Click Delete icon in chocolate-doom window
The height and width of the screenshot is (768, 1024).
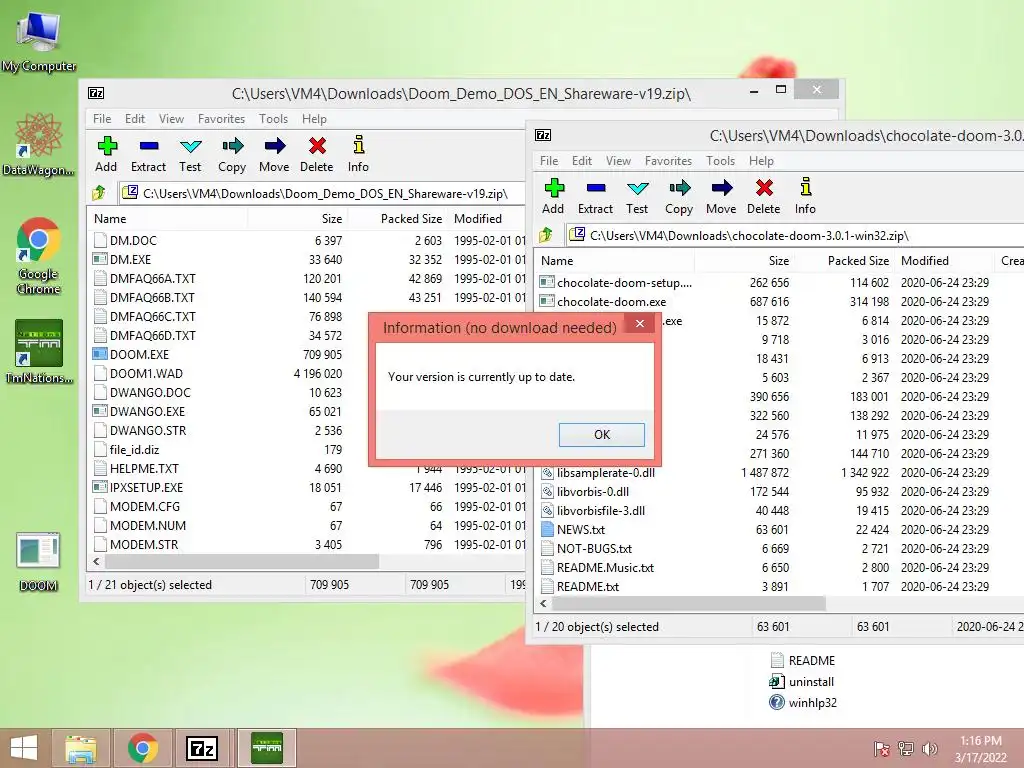click(x=764, y=188)
